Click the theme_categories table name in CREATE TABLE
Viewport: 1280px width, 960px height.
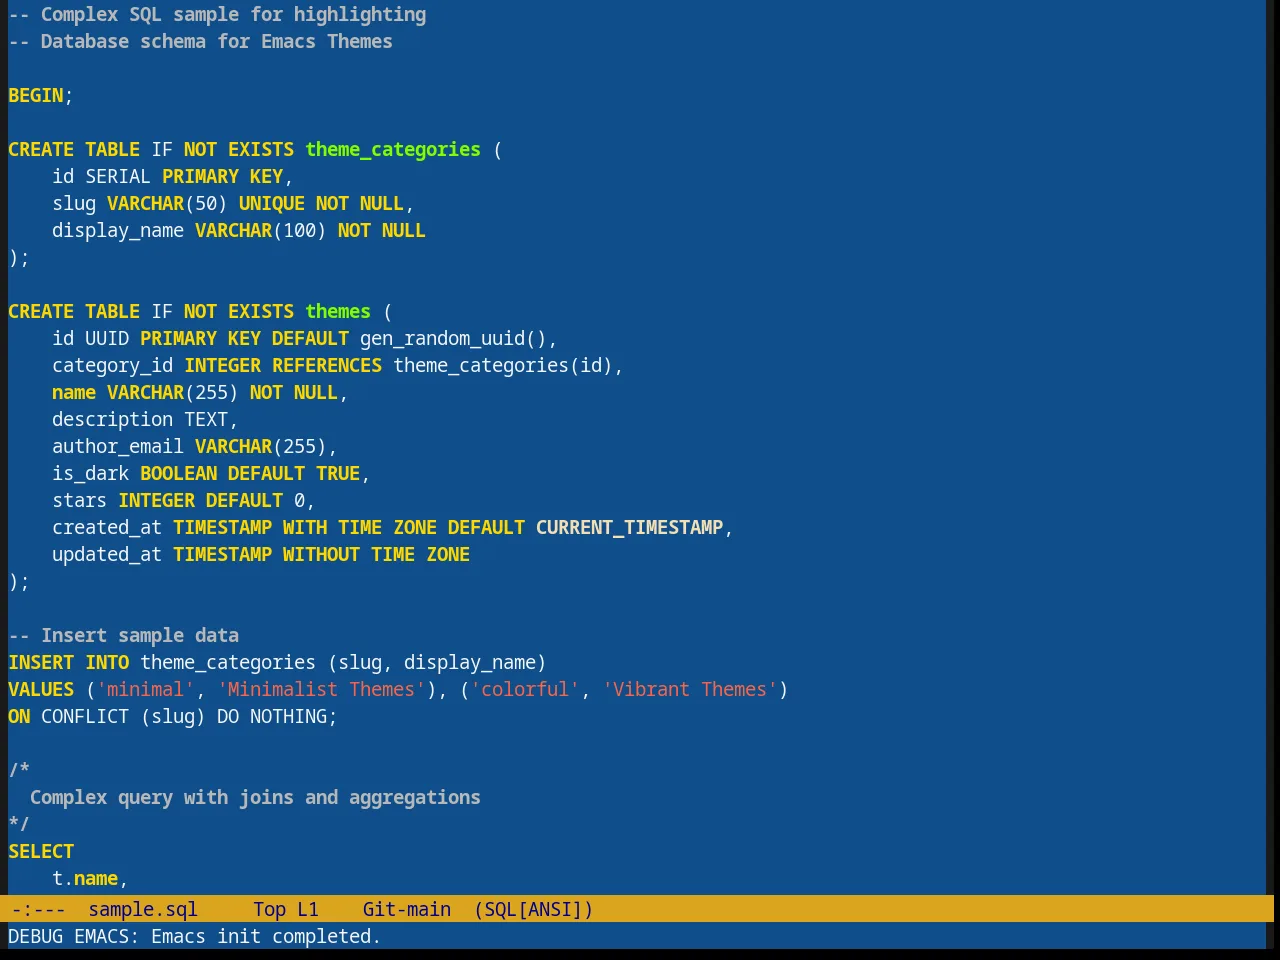pos(393,149)
